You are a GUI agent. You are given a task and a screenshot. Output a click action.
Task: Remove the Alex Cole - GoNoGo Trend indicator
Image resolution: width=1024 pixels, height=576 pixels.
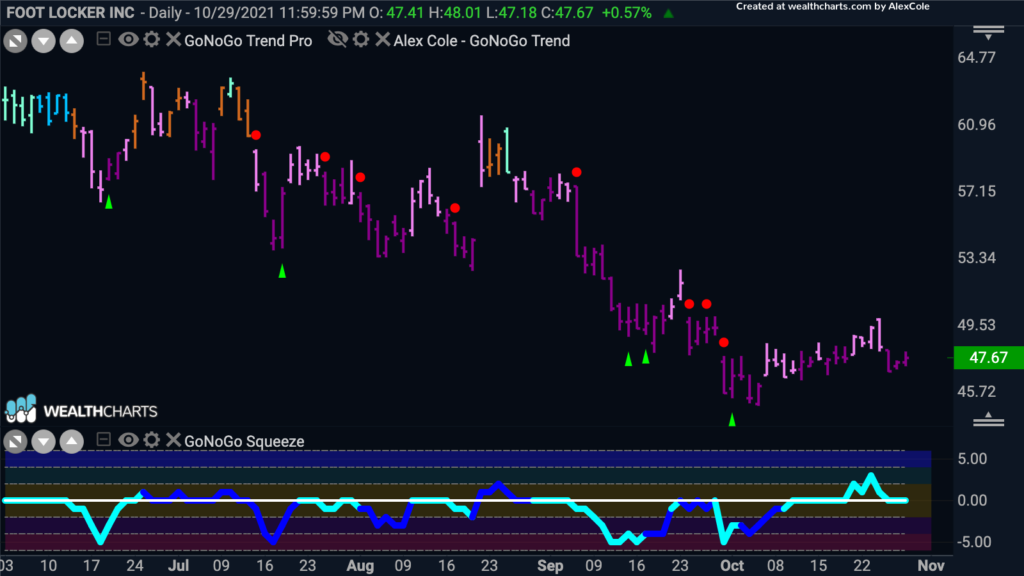(x=382, y=40)
